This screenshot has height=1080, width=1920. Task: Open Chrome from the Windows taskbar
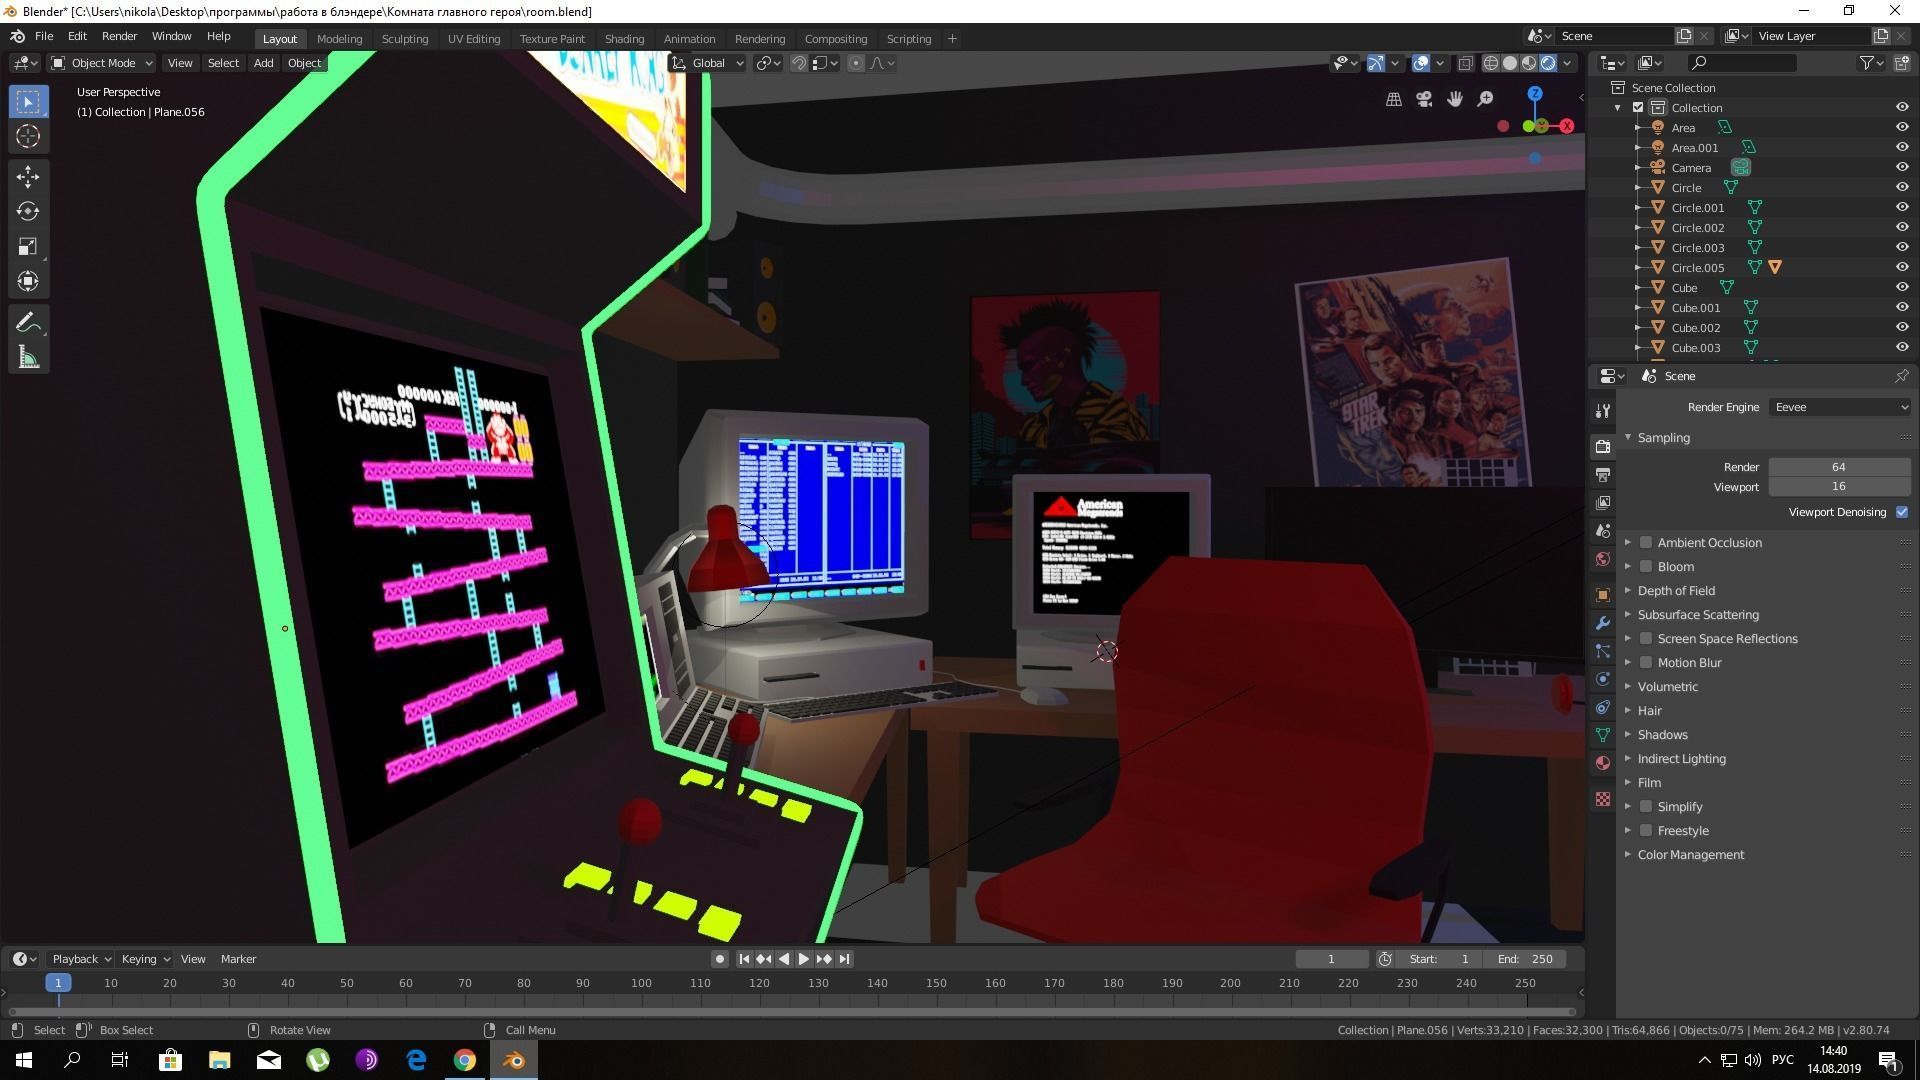(x=465, y=1060)
